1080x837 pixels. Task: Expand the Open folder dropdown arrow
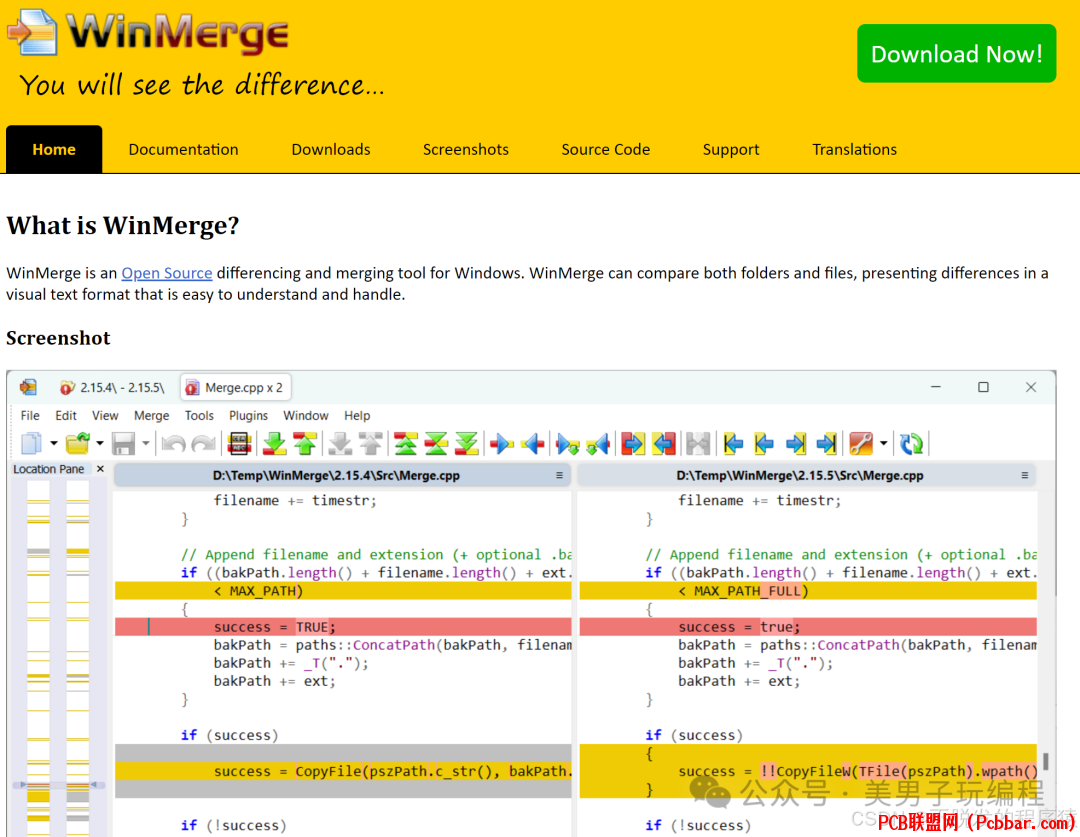[x=100, y=444]
